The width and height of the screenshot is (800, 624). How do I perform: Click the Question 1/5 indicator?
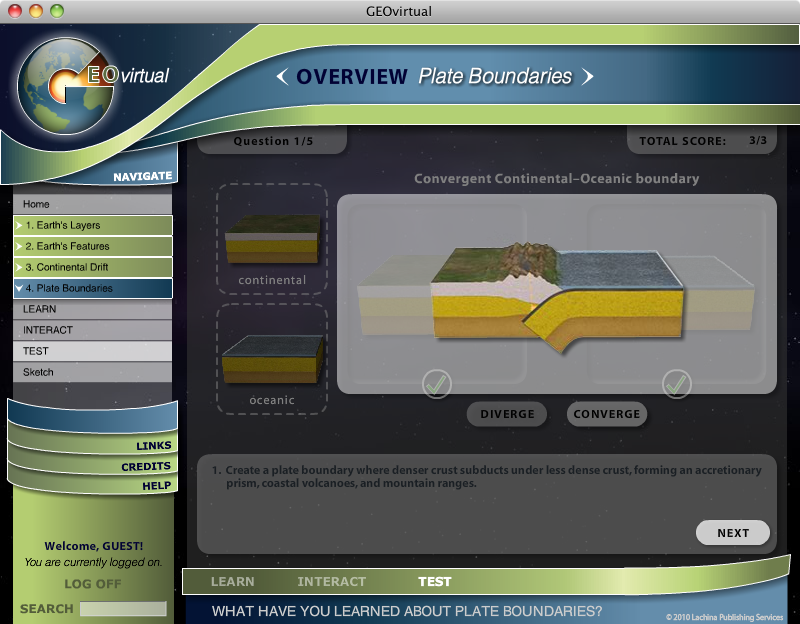tap(272, 141)
